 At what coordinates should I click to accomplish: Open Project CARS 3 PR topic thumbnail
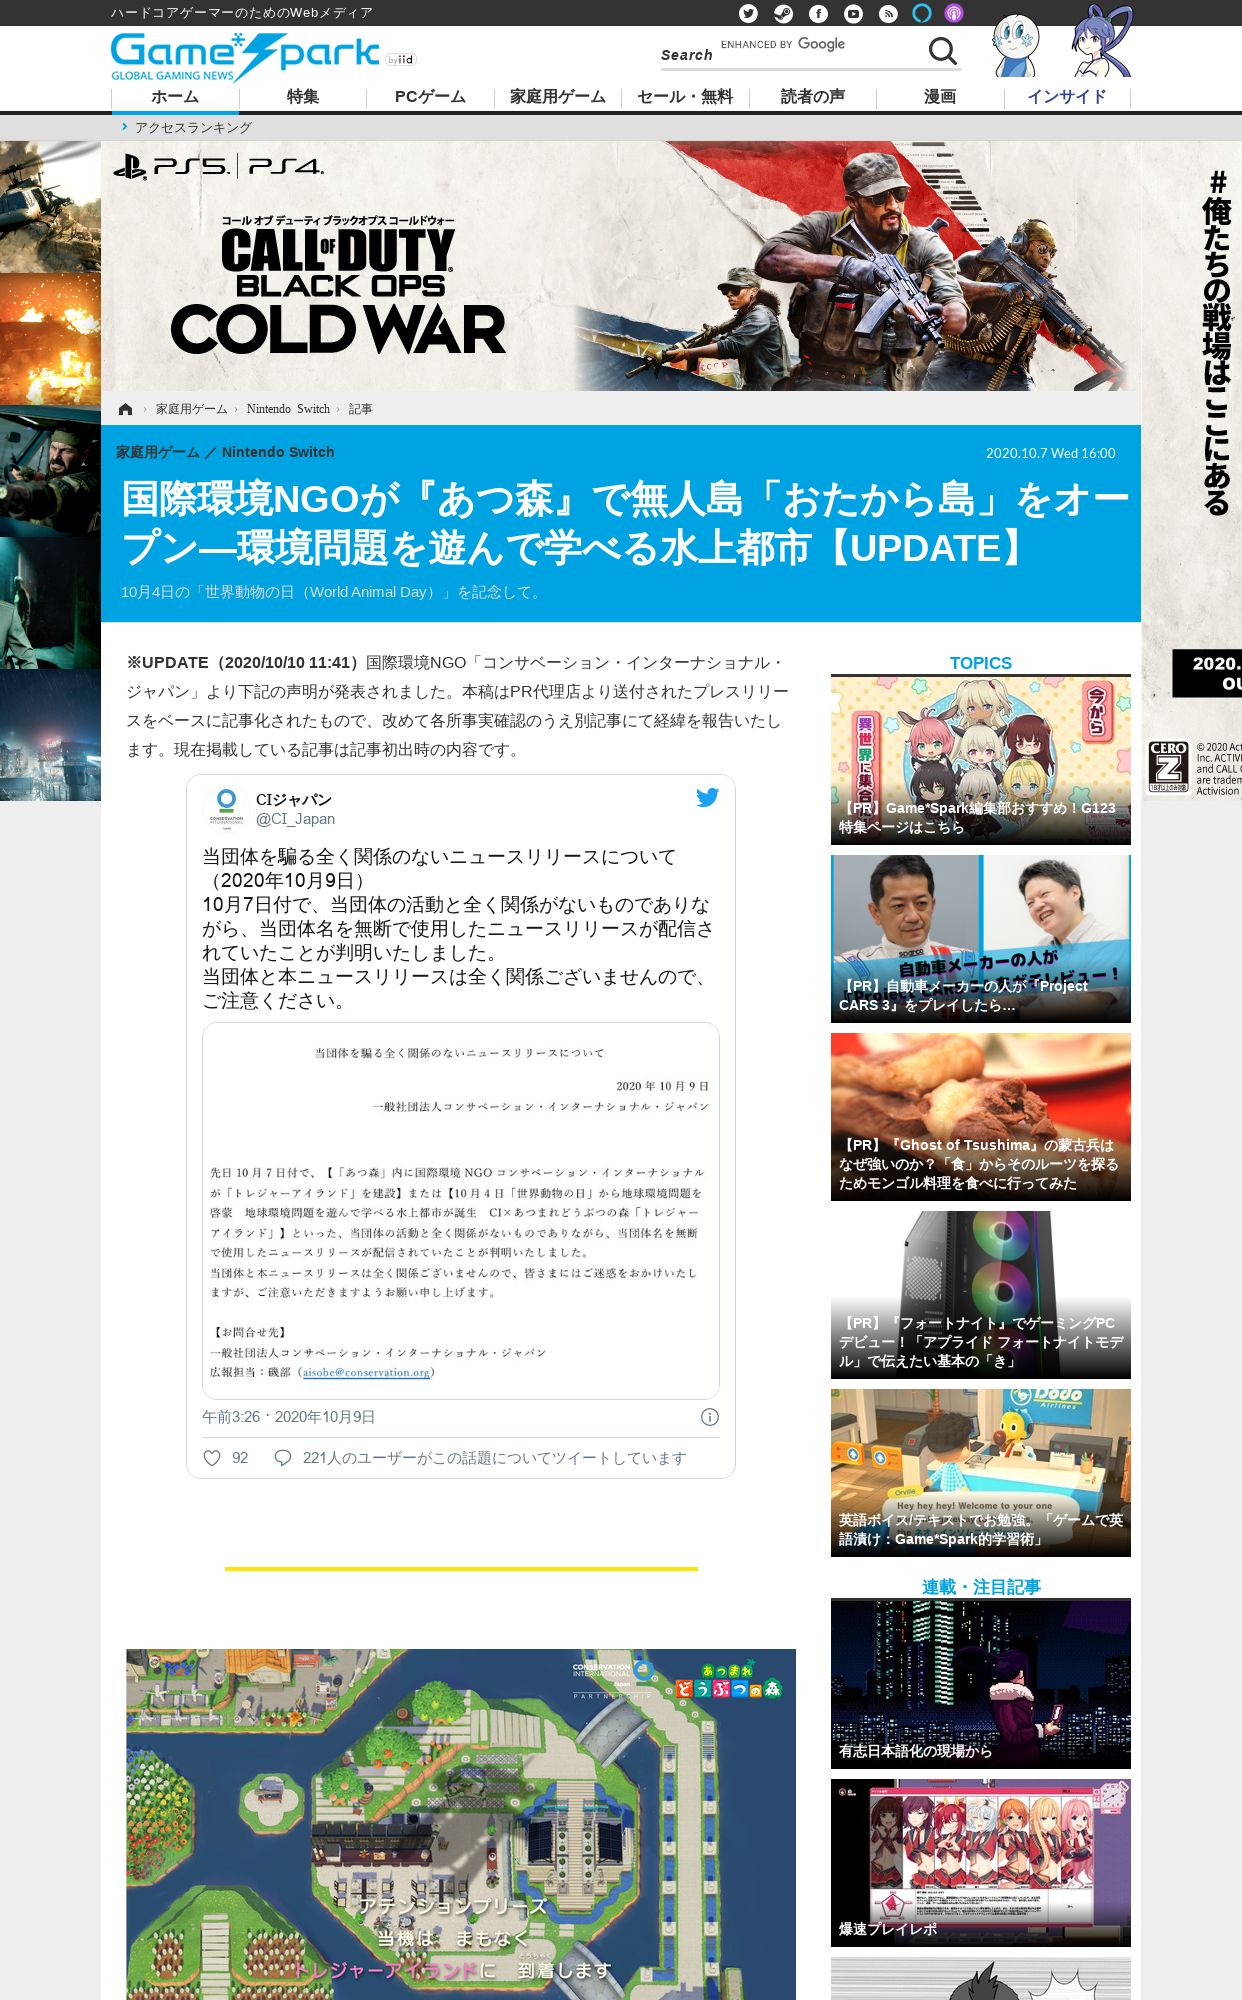point(981,939)
